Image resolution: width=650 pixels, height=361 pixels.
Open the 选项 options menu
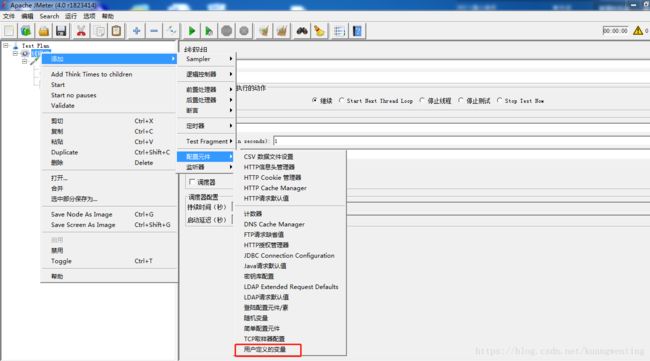pos(89,16)
